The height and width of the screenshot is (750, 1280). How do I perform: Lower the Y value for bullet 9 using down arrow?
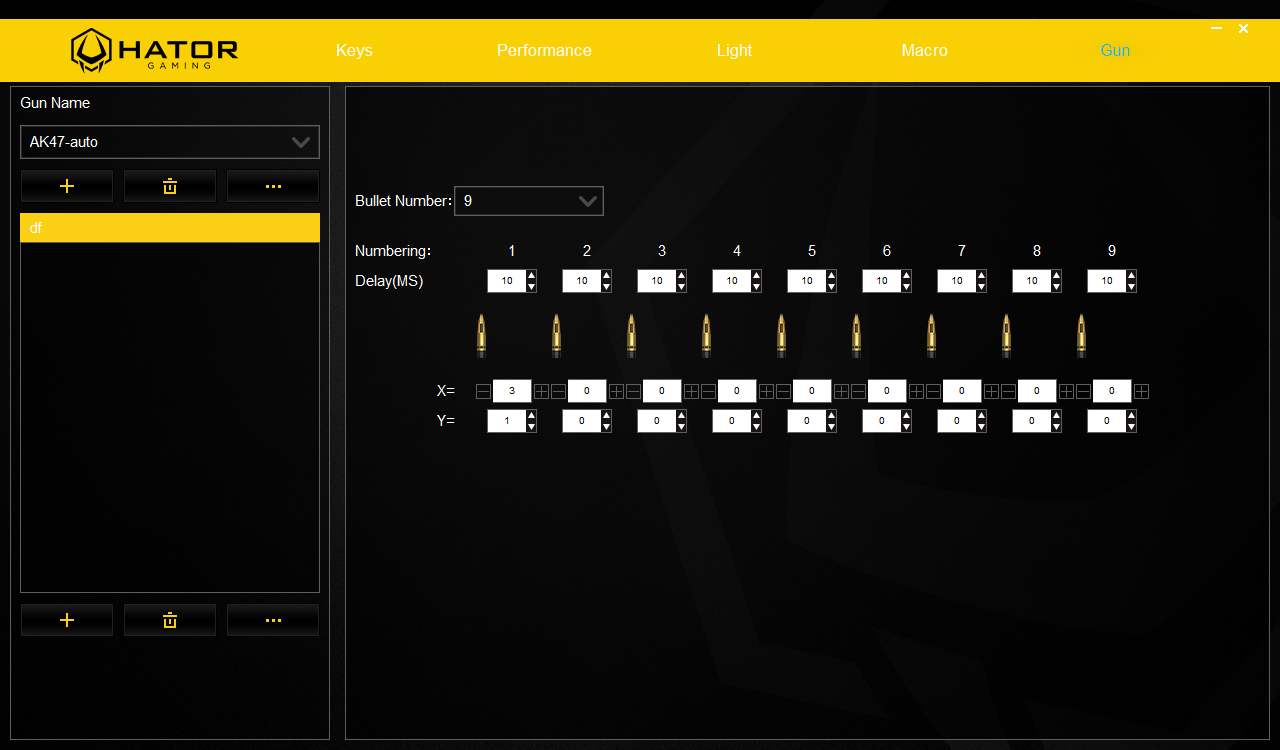coord(1131,427)
